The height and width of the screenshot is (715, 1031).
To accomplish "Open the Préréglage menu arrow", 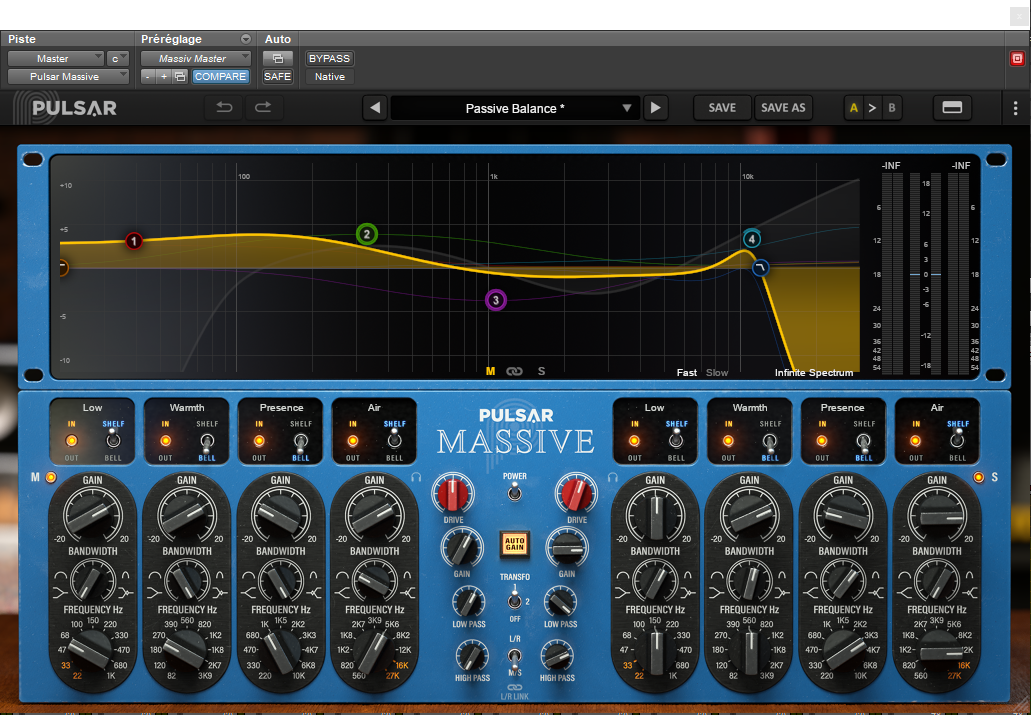I will 245,39.
